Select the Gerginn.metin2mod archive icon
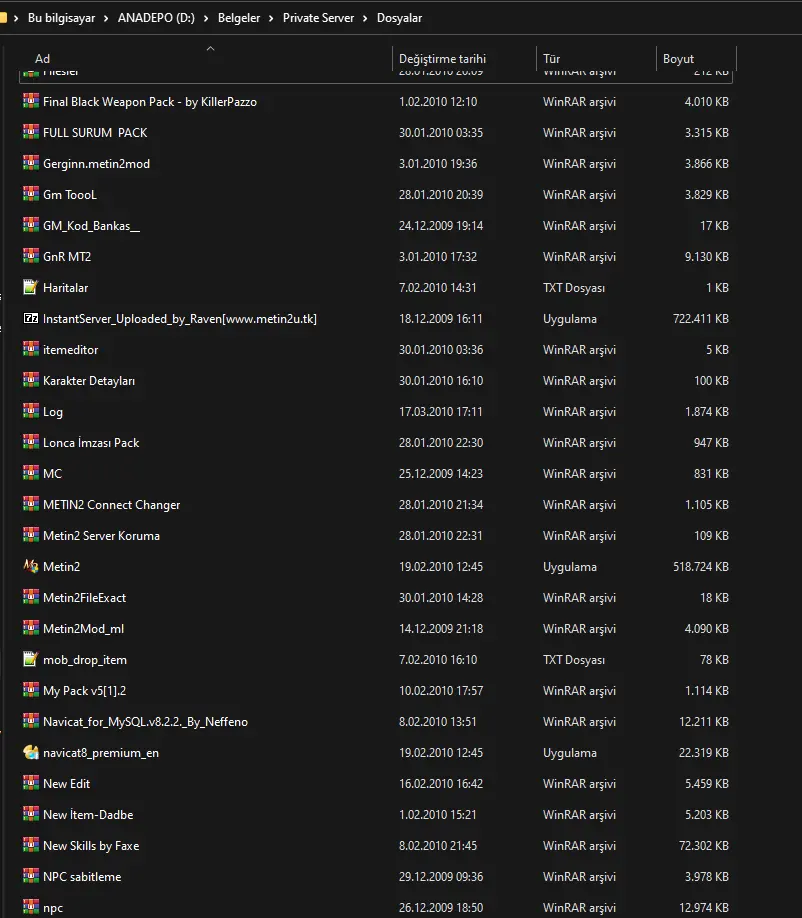 tap(31, 163)
